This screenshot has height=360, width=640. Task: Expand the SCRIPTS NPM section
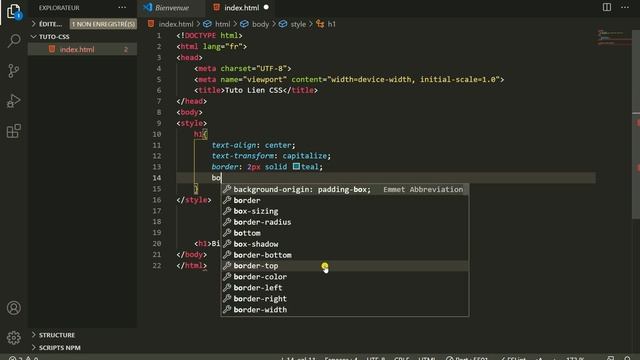(x=60, y=347)
